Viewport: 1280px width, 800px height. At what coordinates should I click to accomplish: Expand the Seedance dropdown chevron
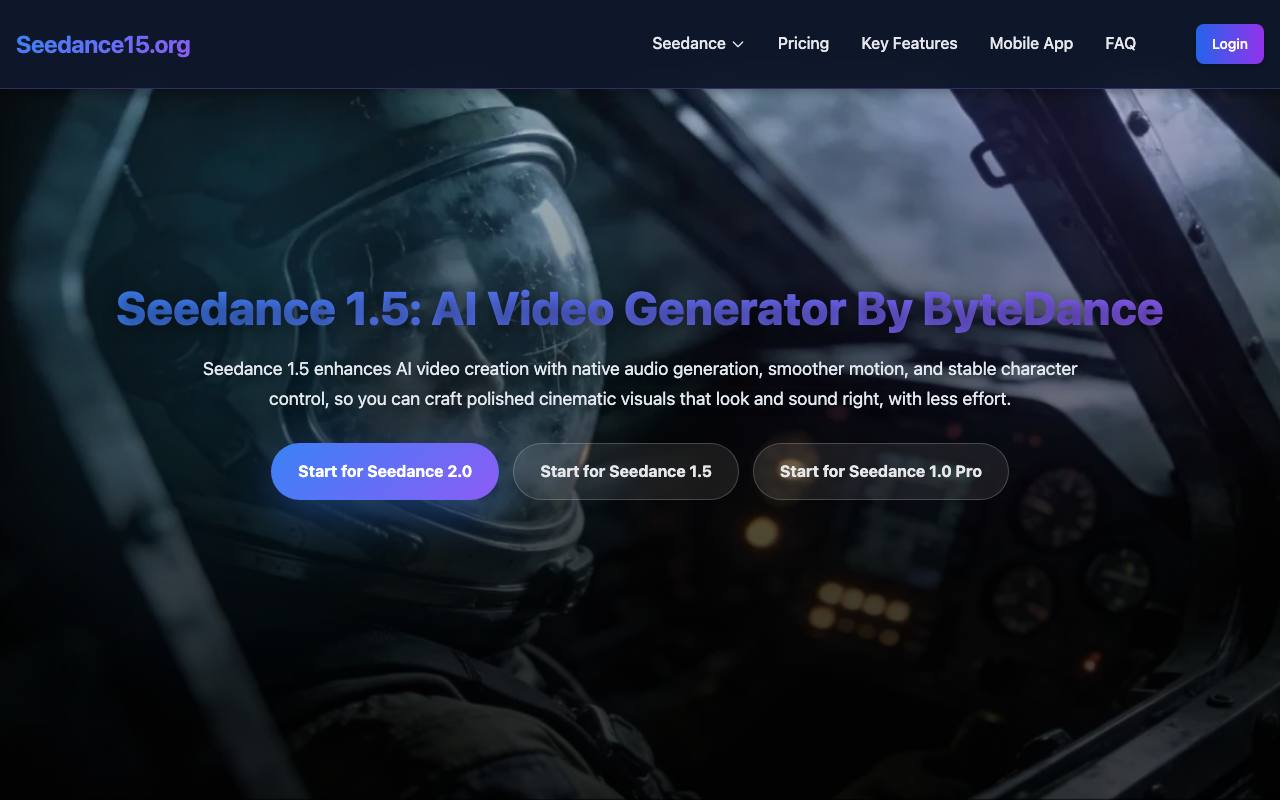pyautogui.click(x=738, y=44)
